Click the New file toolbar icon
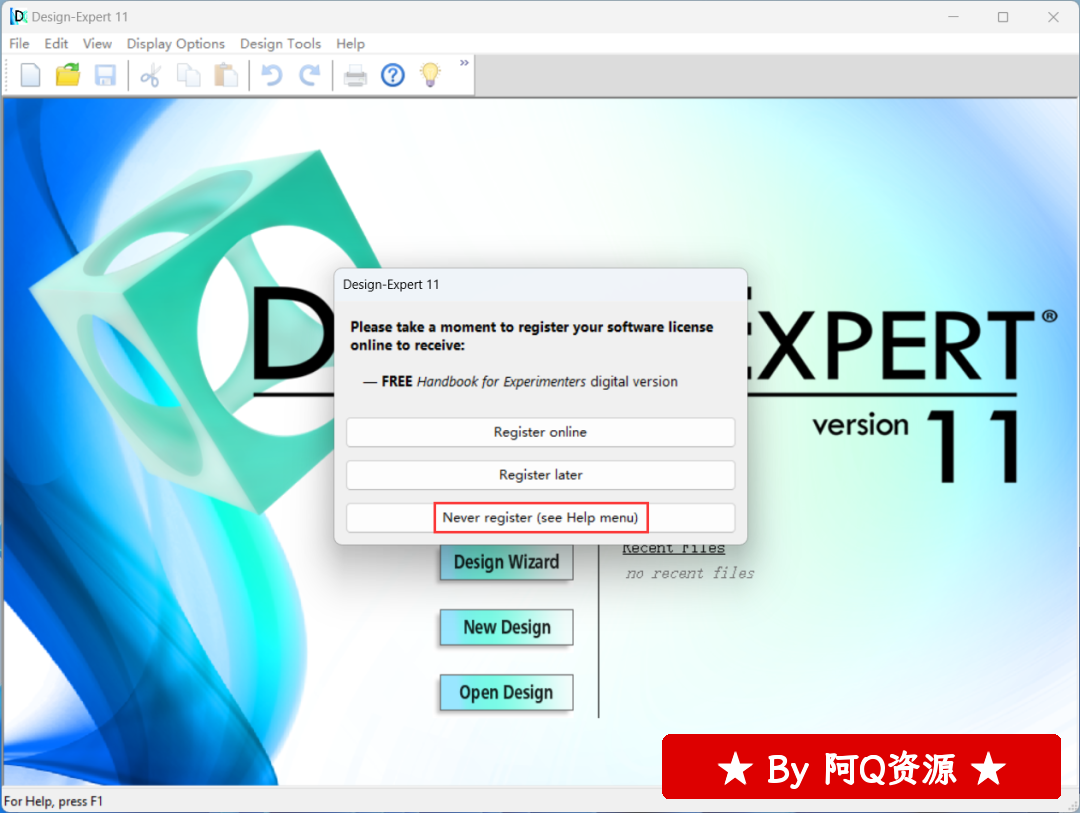The height and width of the screenshot is (813, 1080). coord(31,75)
